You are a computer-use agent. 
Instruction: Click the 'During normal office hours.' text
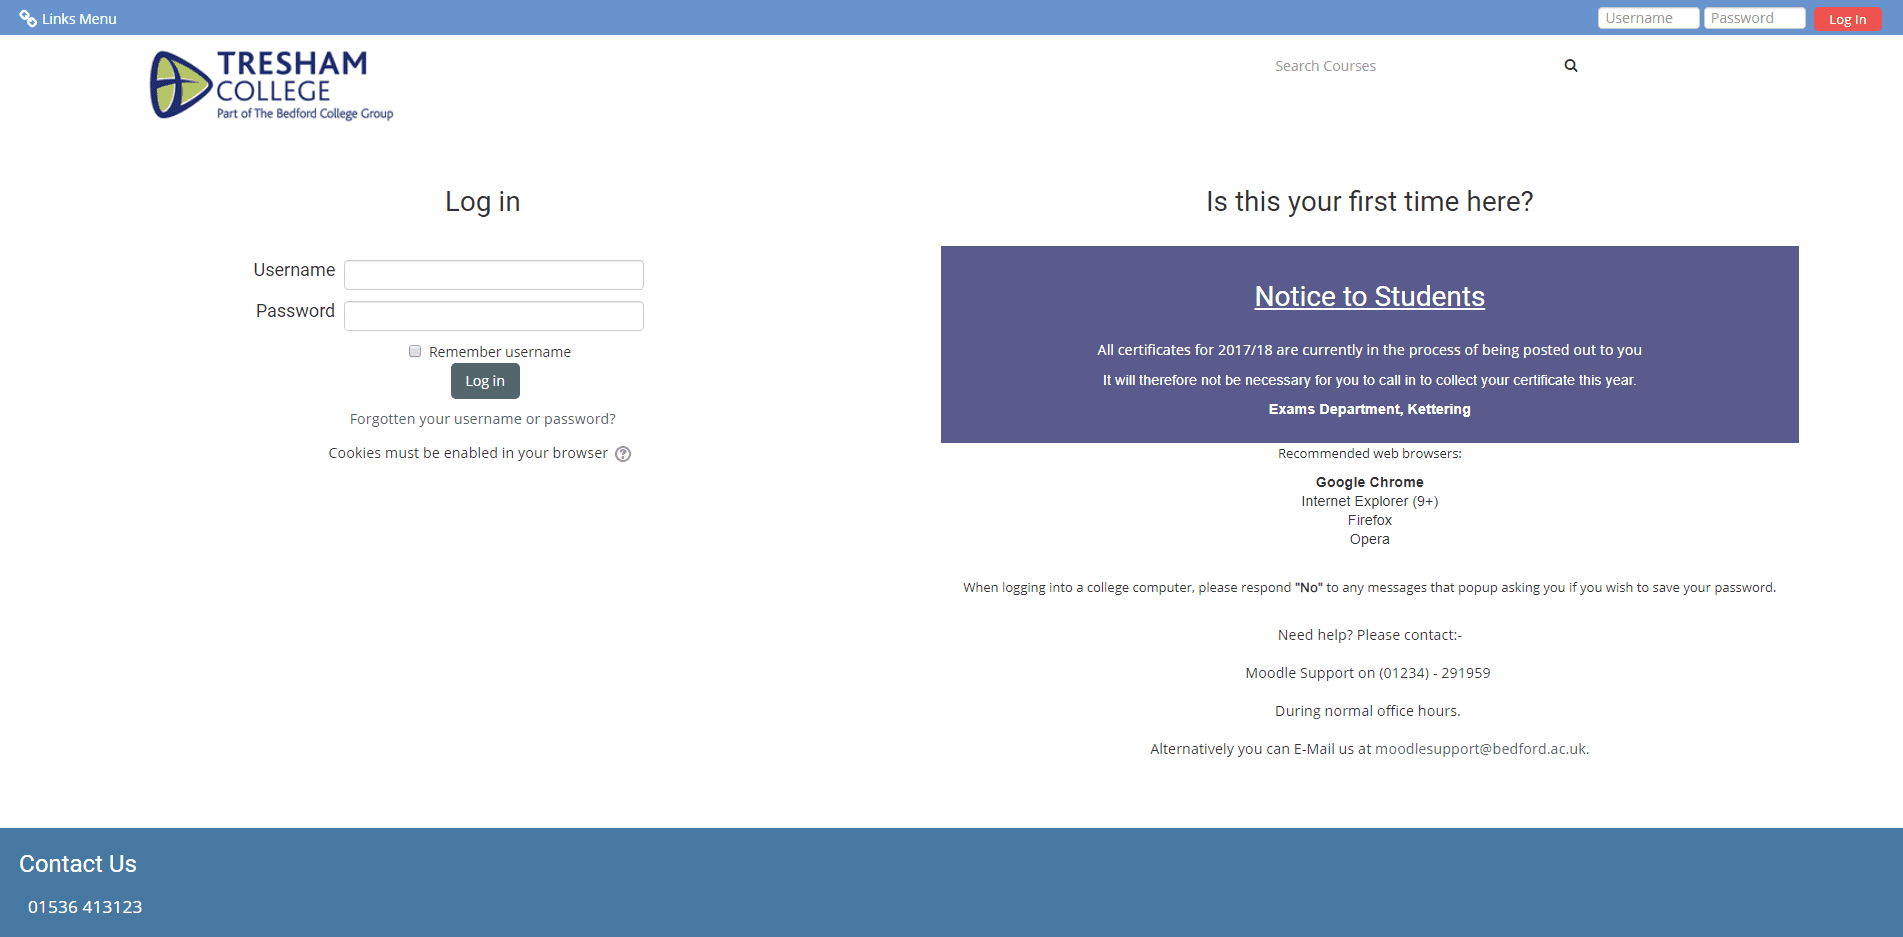1368,711
